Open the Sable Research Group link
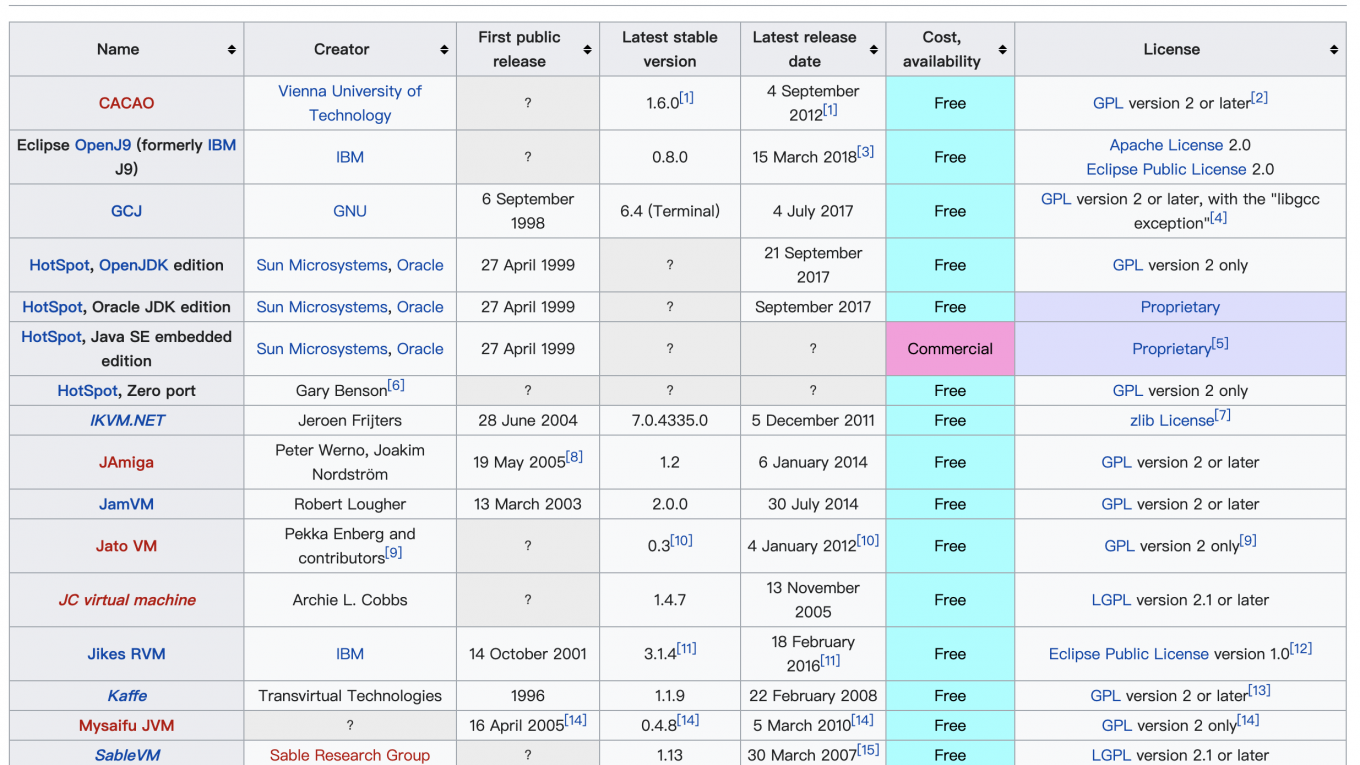The image size is (1360, 765). pyautogui.click(x=349, y=755)
